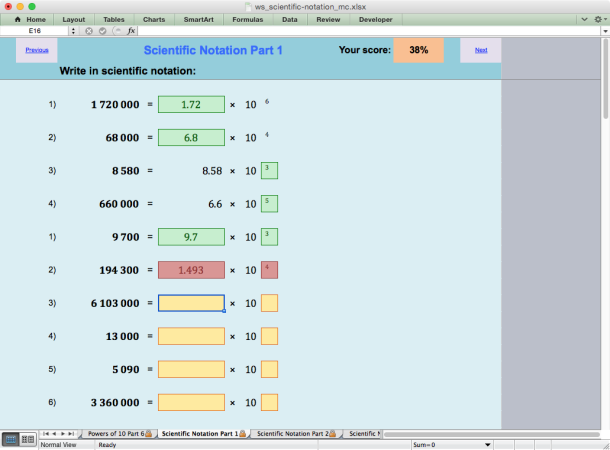The height and width of the screenshot is (450, 610).
Task: Follow the Next link
Action: point(481,50)
